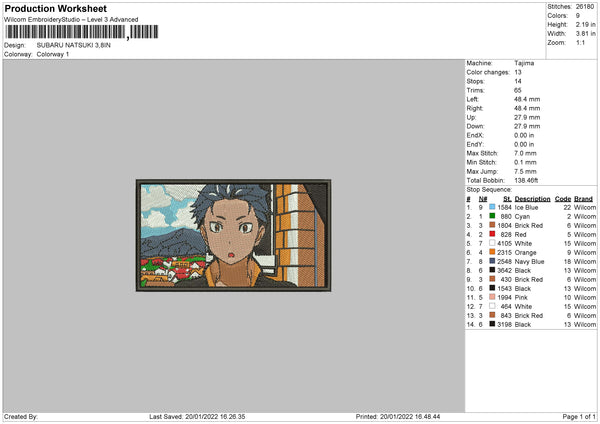Screen dimensions: 600x424
Task: Click the design name 'SUBARU NATSUKI 3,8IN'
Action: [73, 45]
